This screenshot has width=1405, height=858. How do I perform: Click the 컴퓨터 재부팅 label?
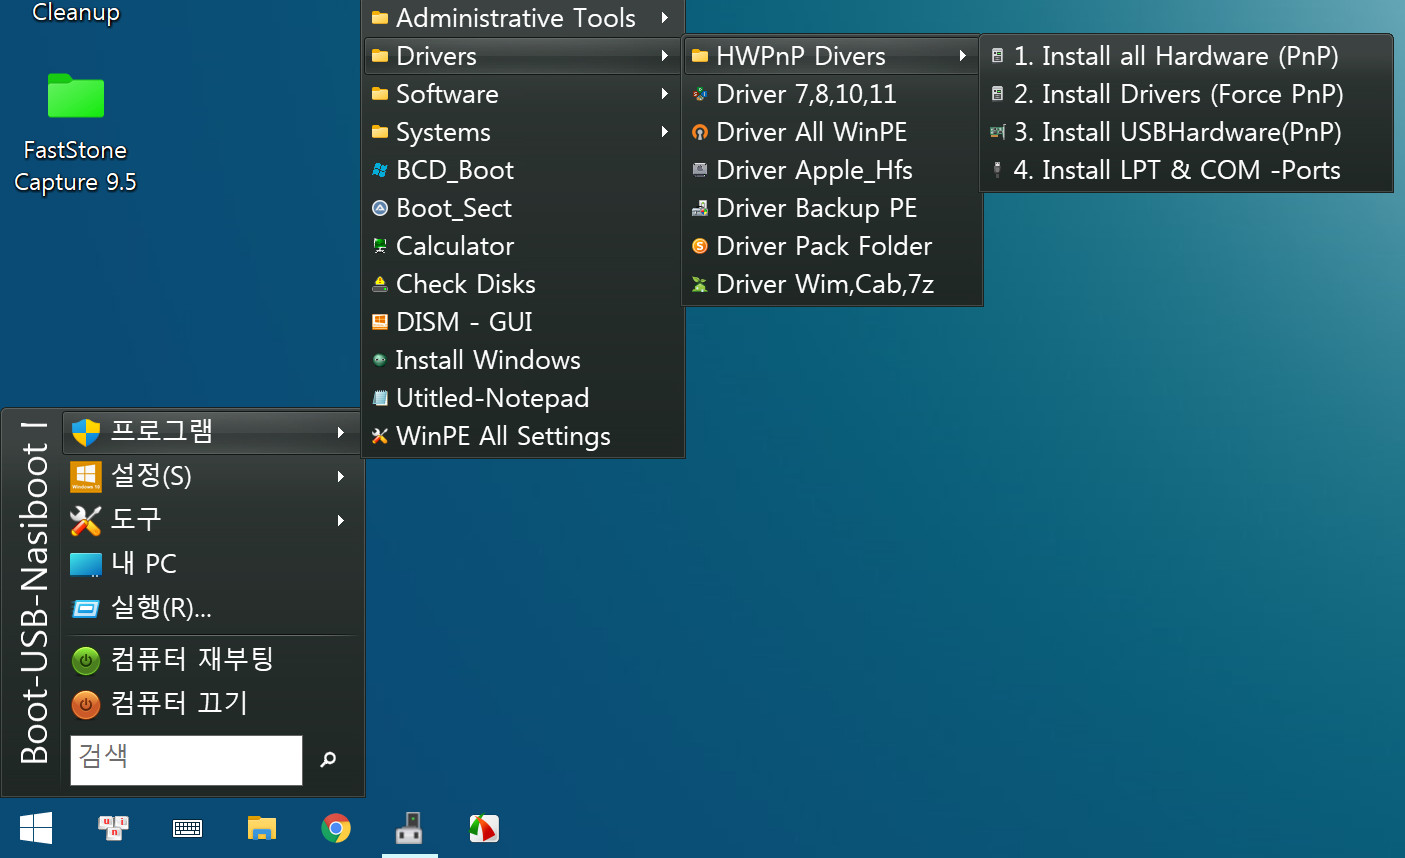pos(192,659)
